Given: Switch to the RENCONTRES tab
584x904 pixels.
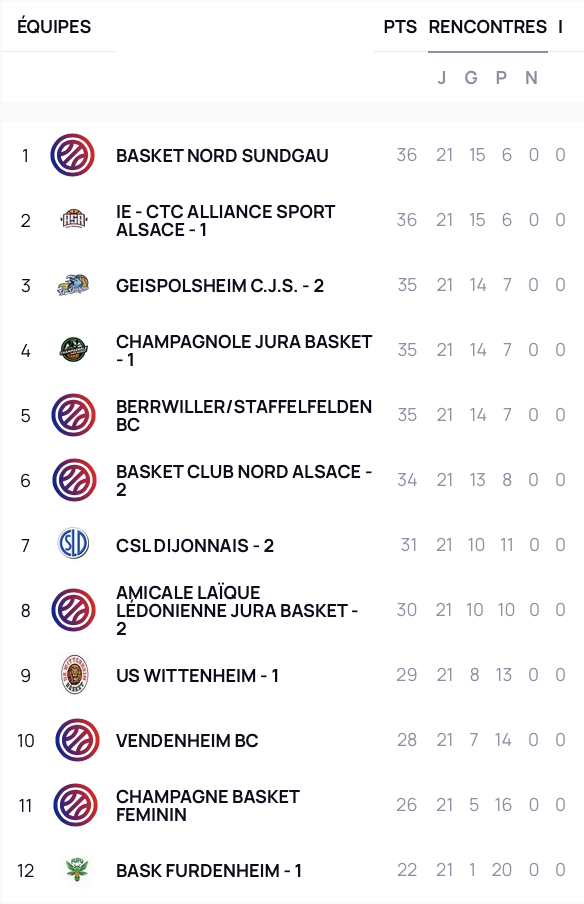Looking at the screenshot, I should [488, 27].
